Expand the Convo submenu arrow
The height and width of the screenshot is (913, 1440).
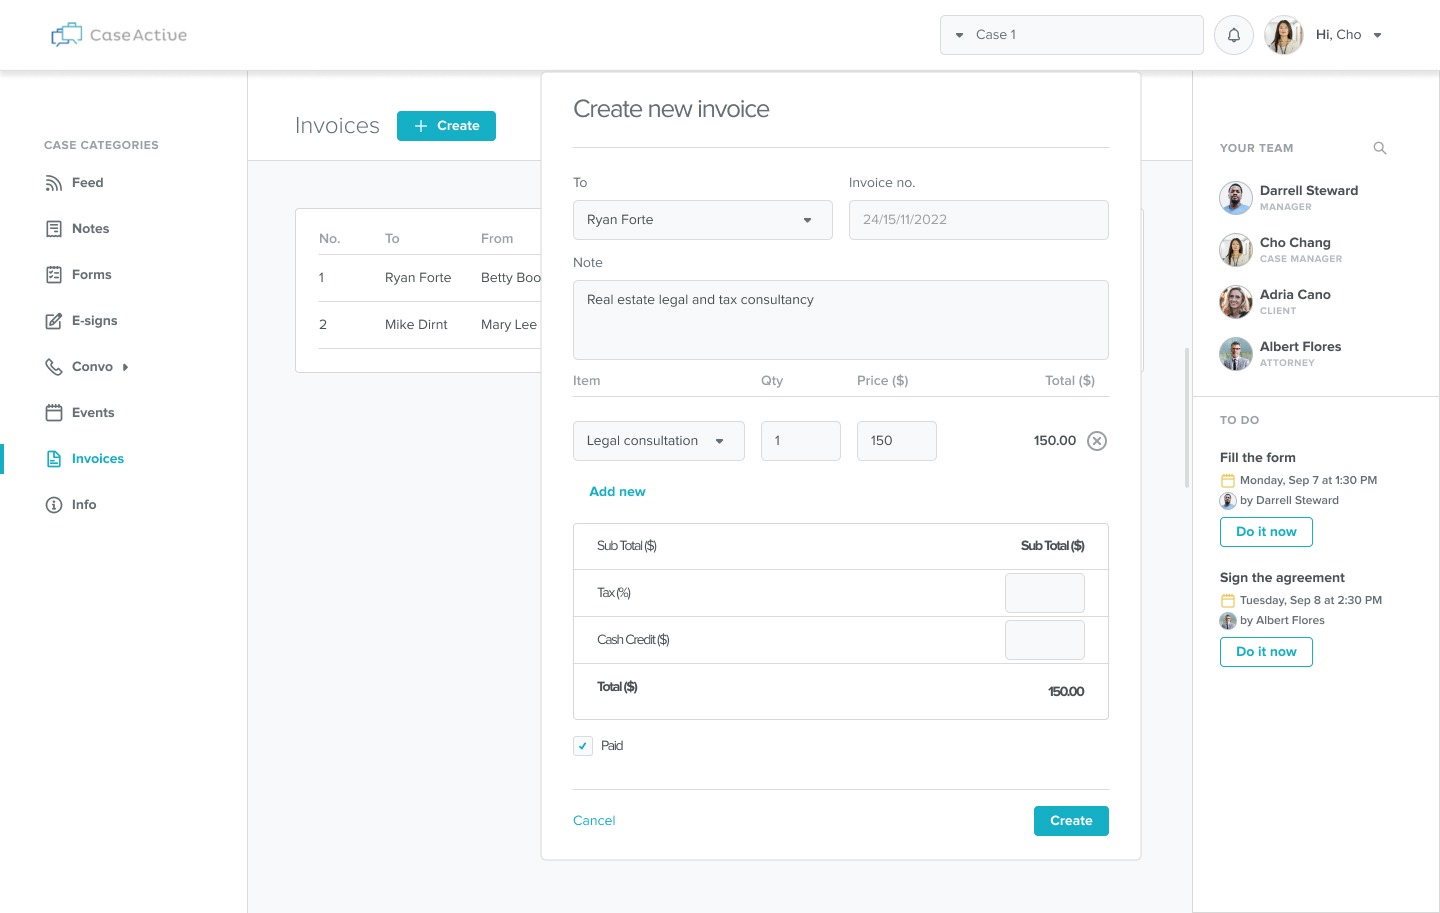(x=126, y=367)
